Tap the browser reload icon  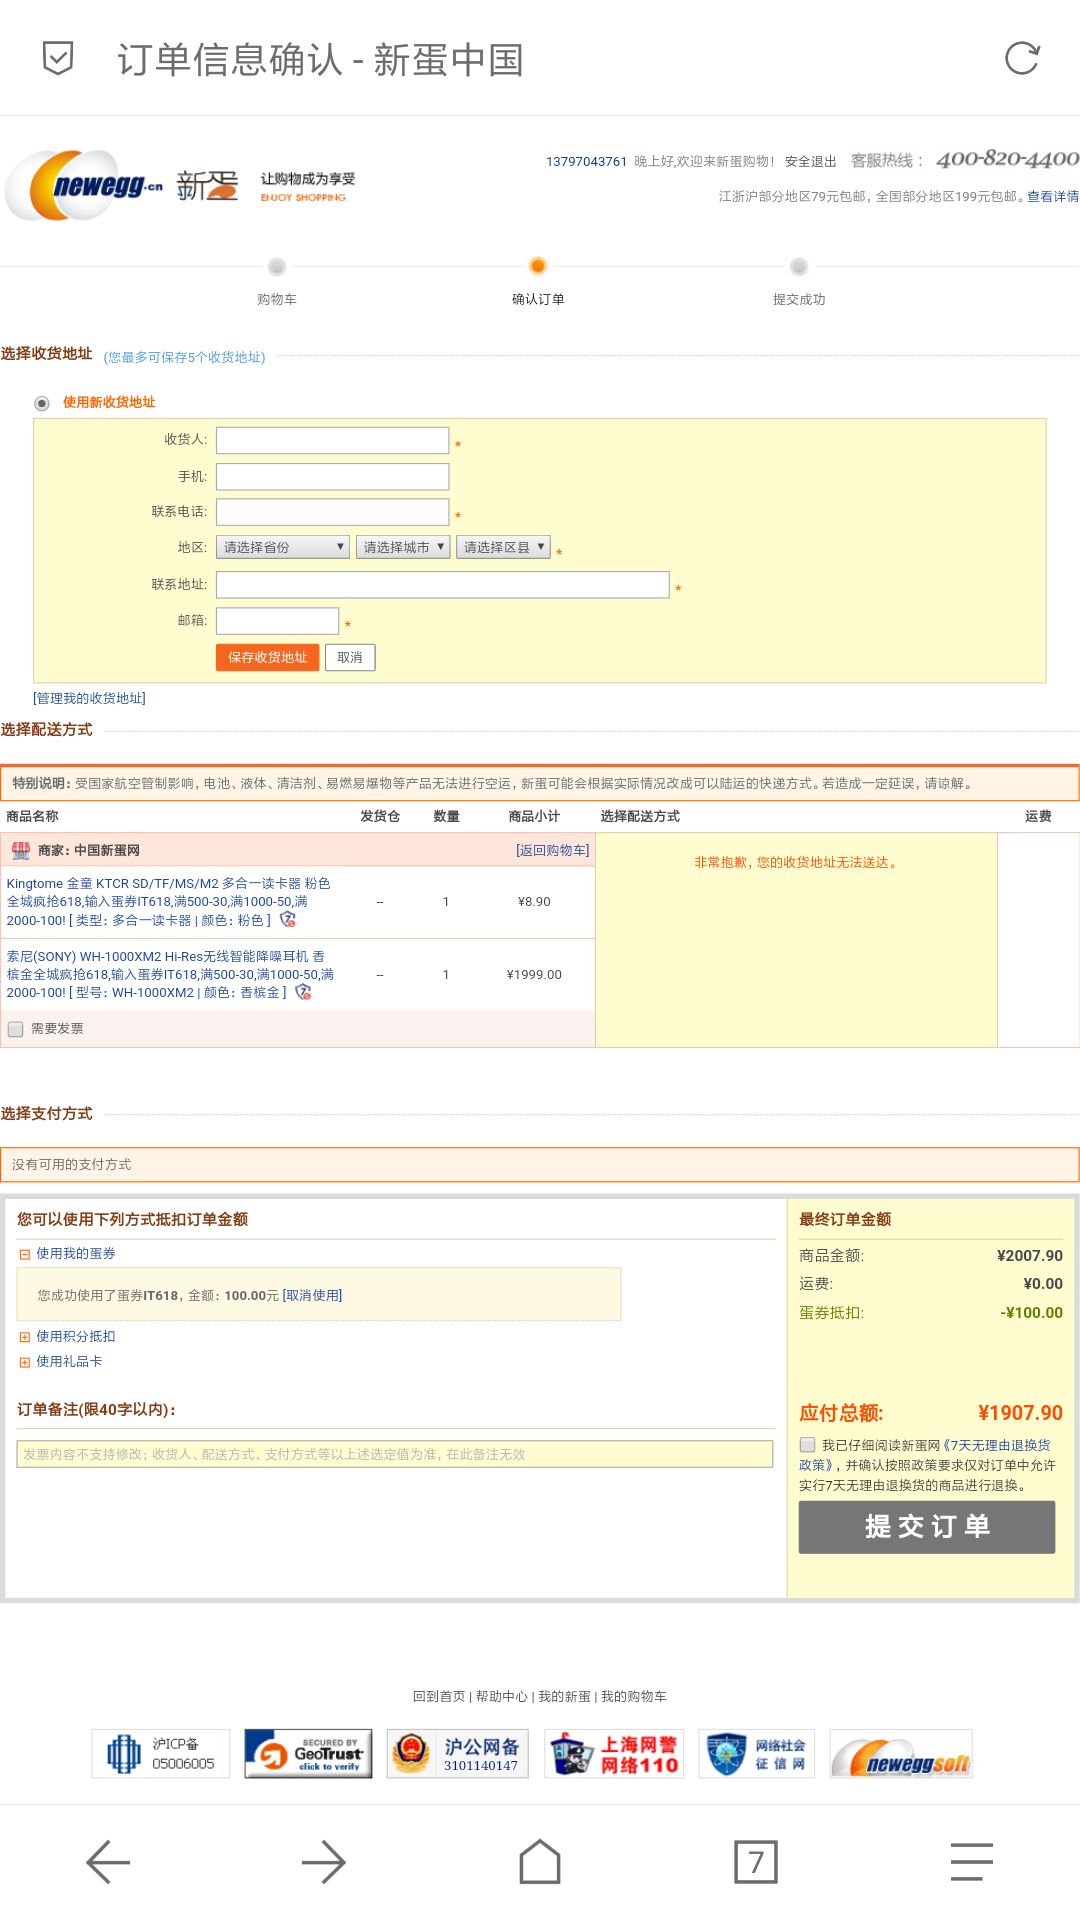[1022, 59]
